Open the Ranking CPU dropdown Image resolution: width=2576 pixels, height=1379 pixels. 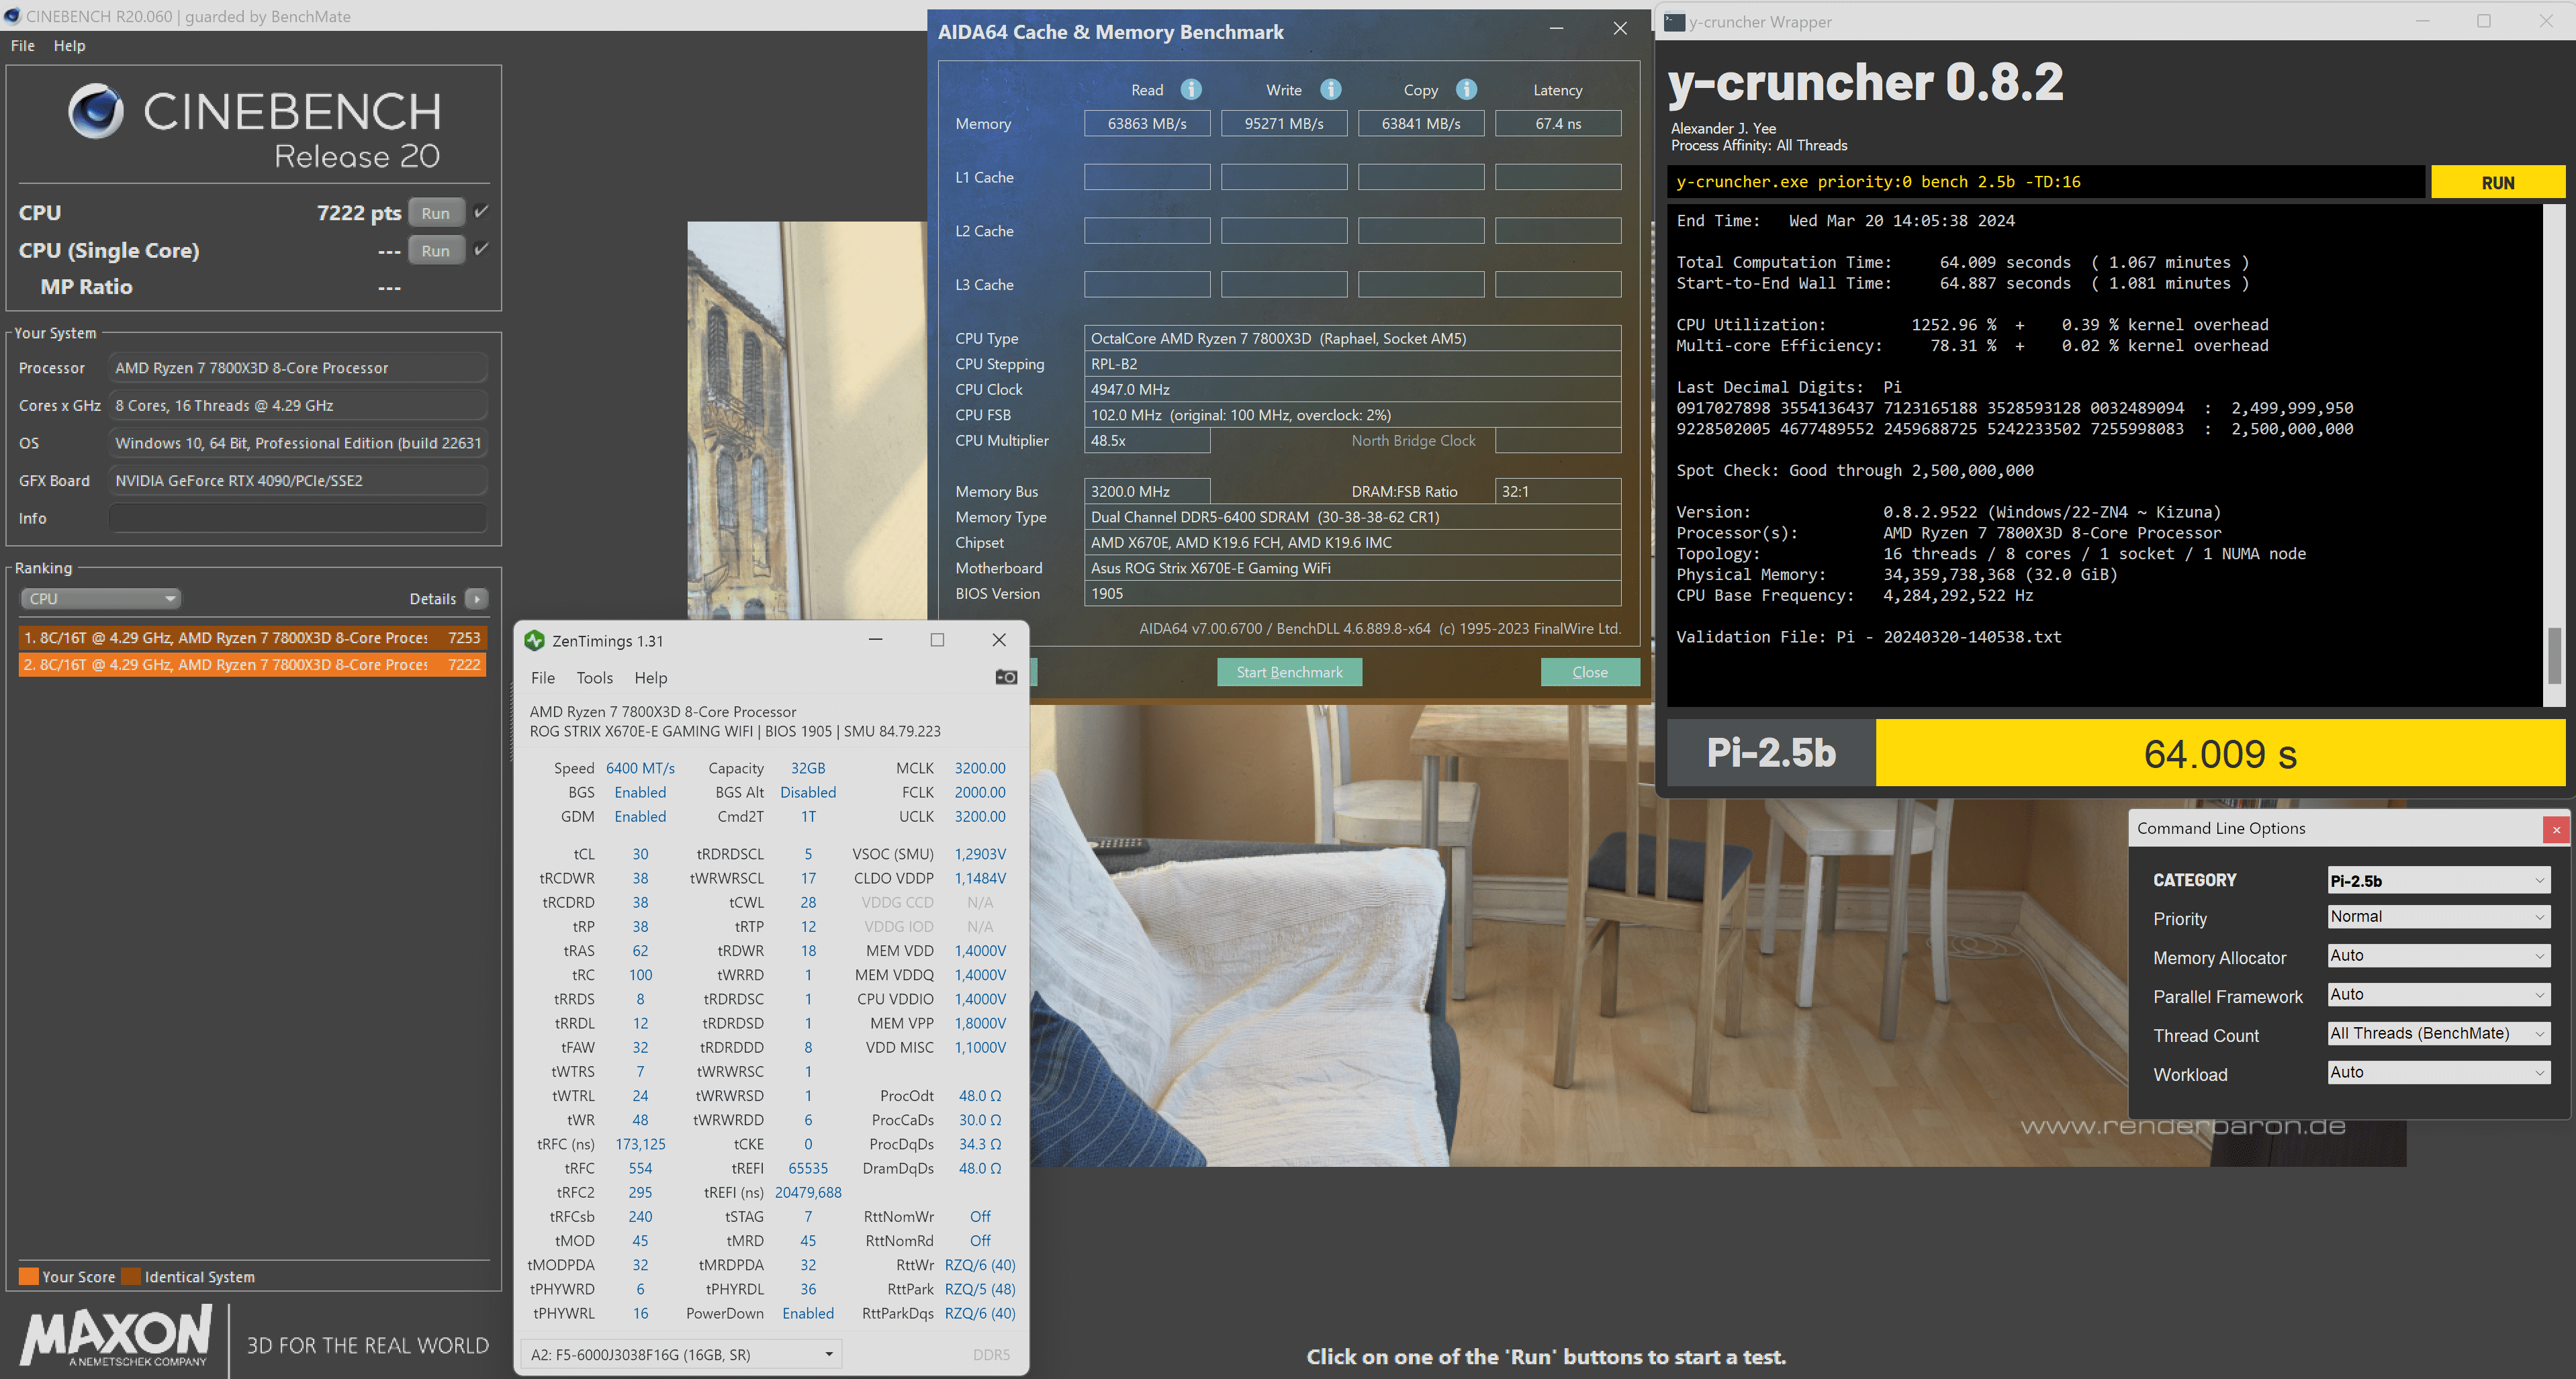point(100,599)
